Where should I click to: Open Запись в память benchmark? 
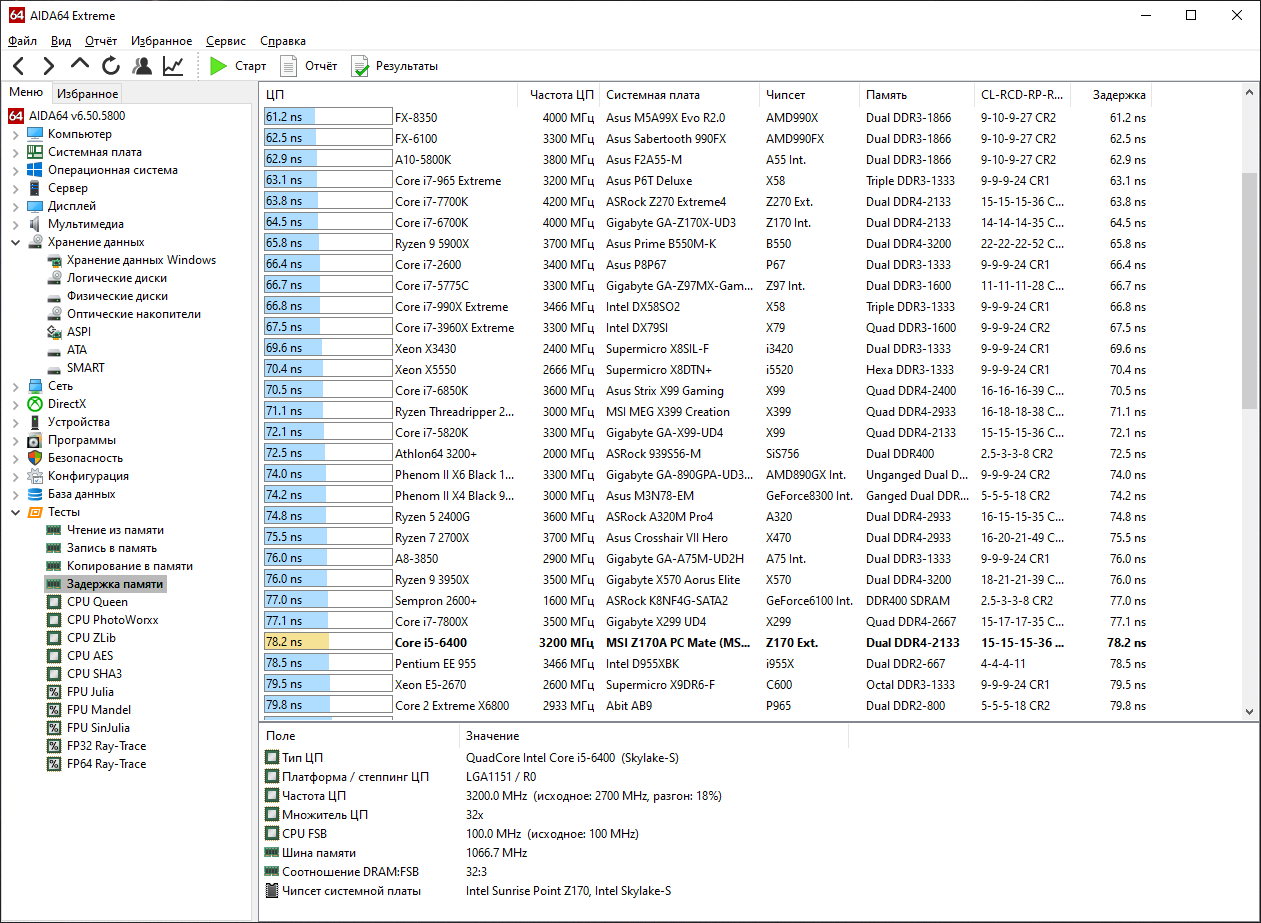click(111, 548)
